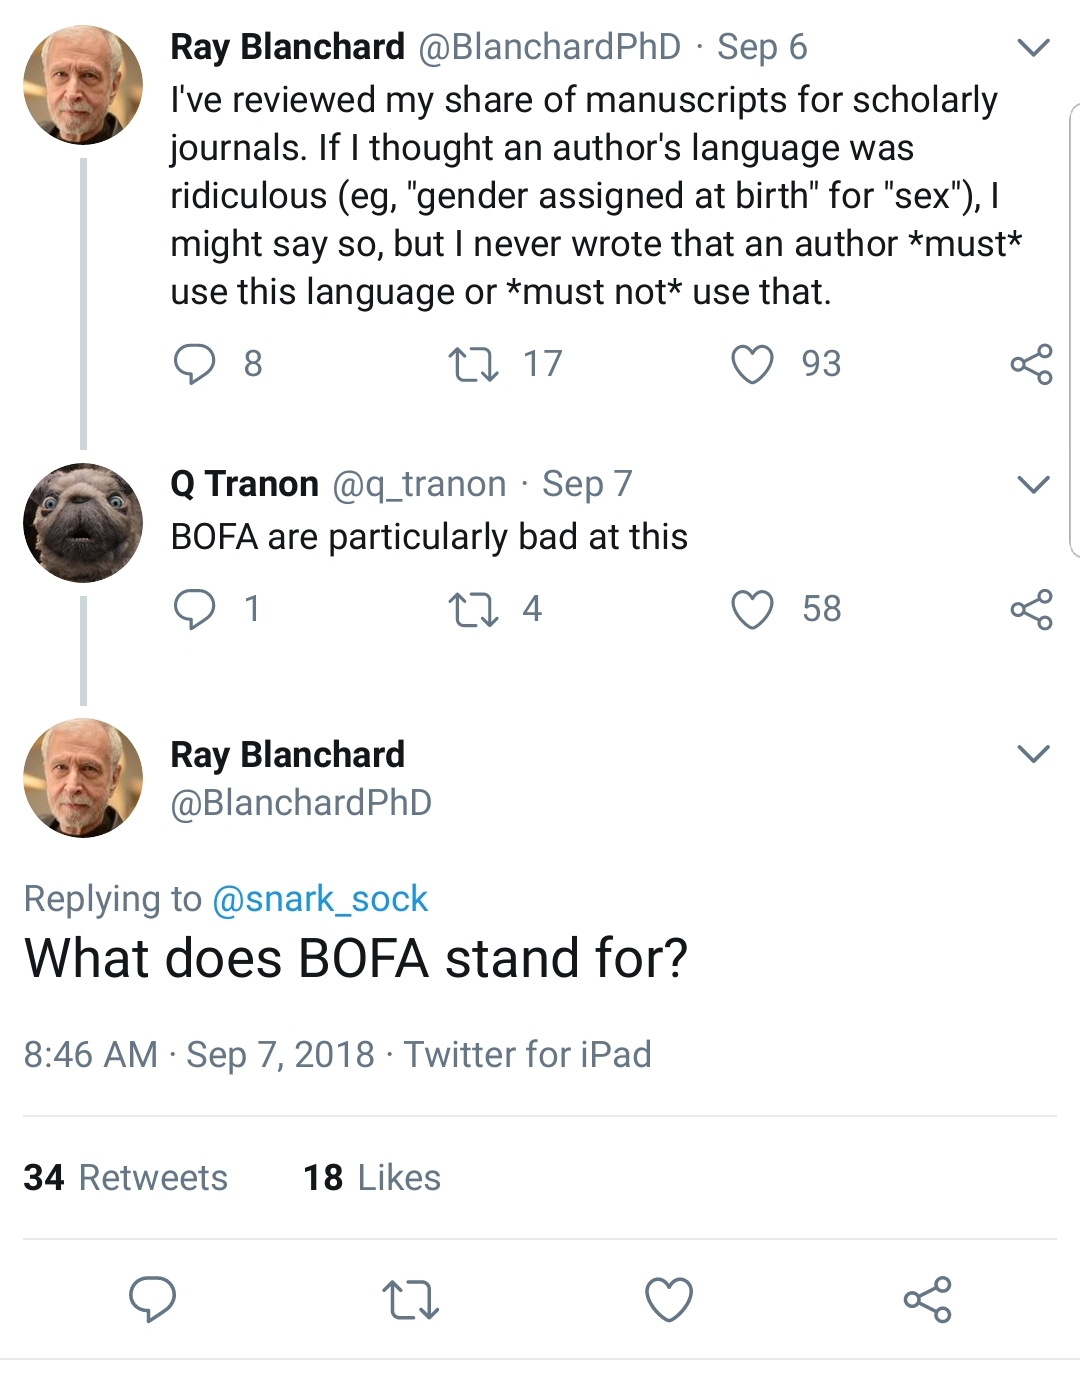Image resolution: width=1080 pixels, height=1376 pixels.
Task: View the 34 Retweets list
Action: (x=126, y=1178)
